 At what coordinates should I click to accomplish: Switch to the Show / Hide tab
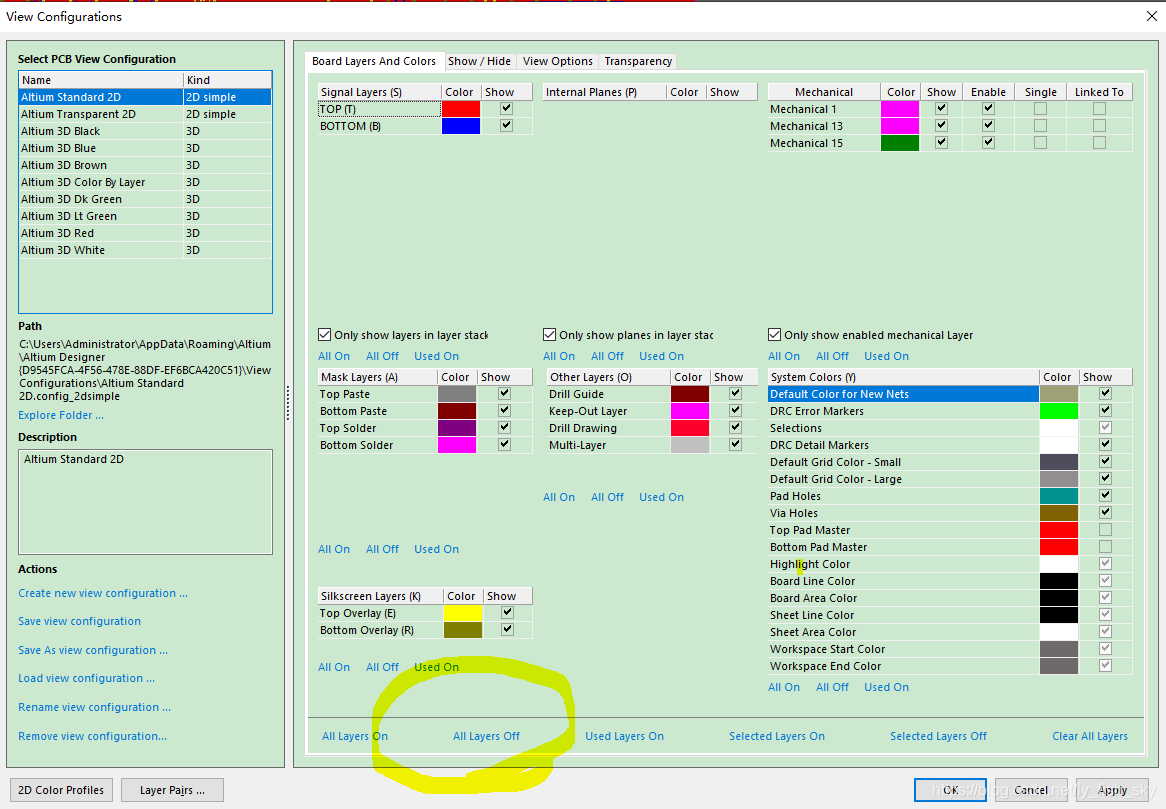click(x=479, y=61)
